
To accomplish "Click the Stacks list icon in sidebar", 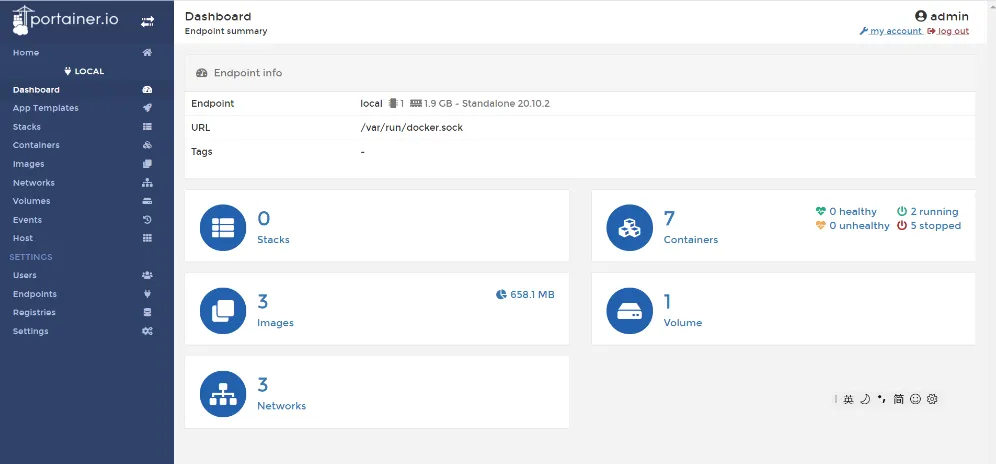I will coord(147,127).
